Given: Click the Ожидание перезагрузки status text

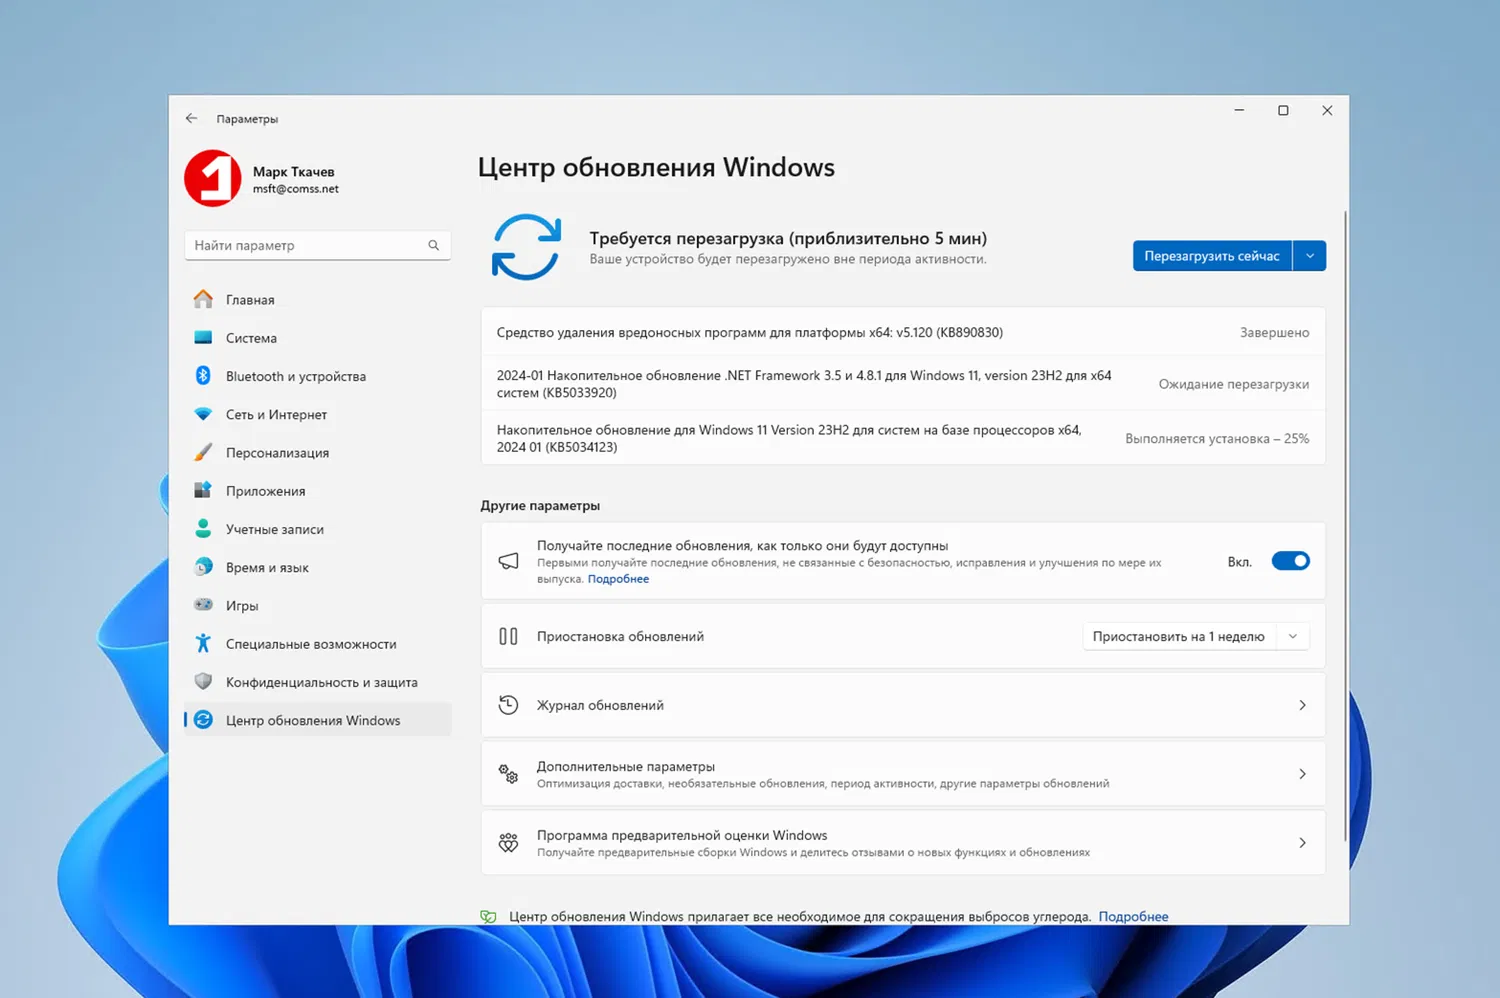Looking at the screenshot, I should click(1233, 384).
